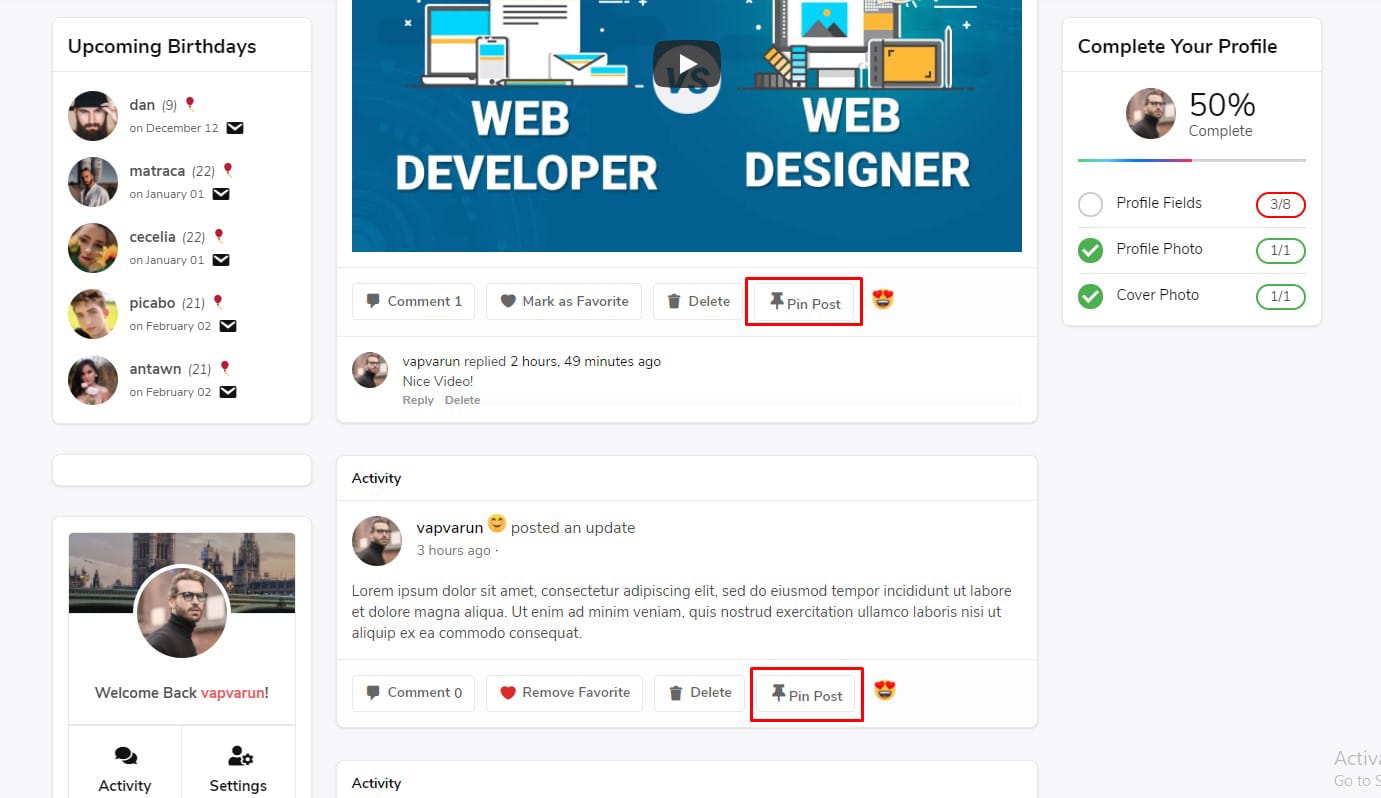Delete the Nice Video comment reply
This screenshot has height=798, width=1381.
point(462,400)
